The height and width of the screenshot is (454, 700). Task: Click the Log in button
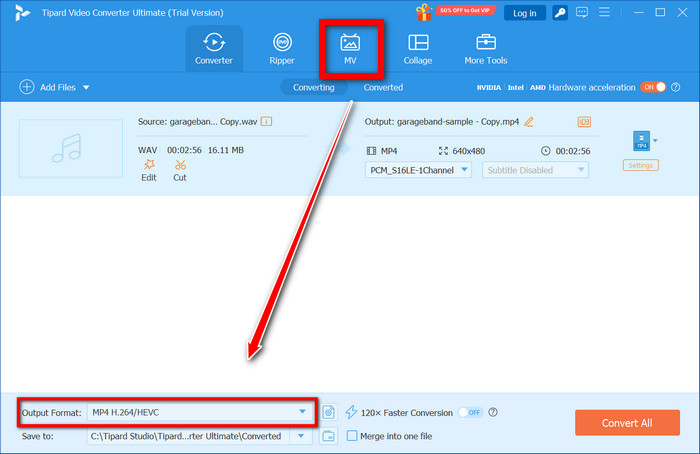pos(525,13)
